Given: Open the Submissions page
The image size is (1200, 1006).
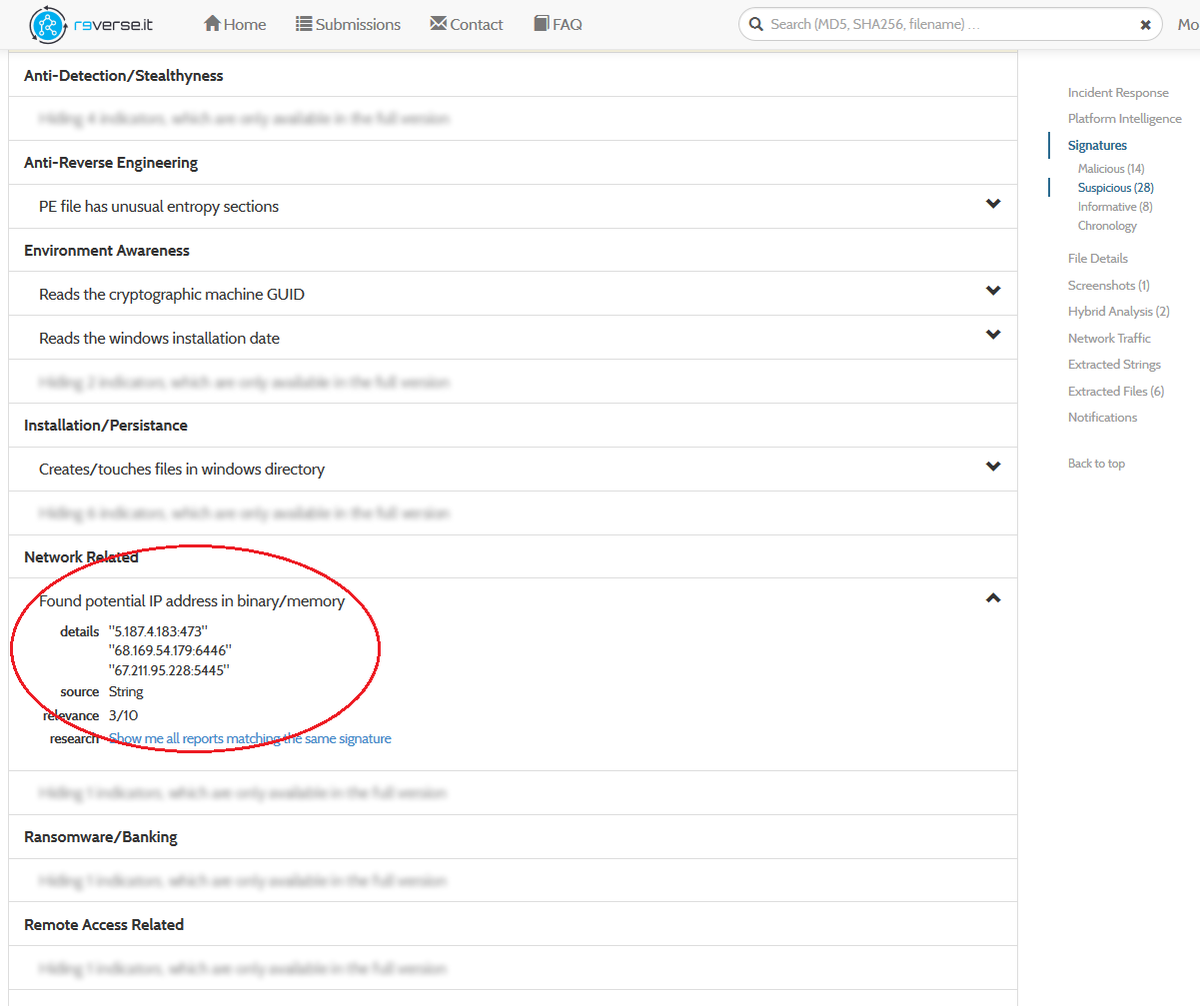Looking at the screenshot, I should point(348,24).
